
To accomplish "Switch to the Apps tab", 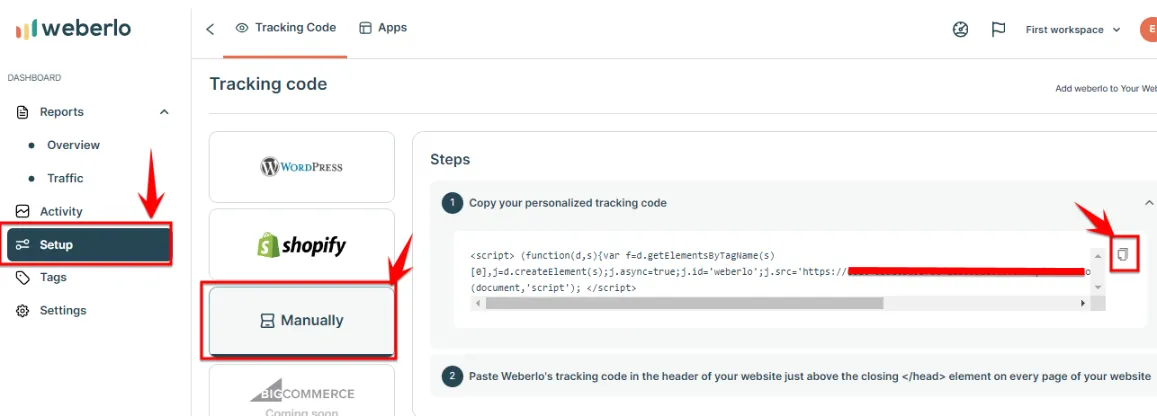I will [x=383, y=27].
